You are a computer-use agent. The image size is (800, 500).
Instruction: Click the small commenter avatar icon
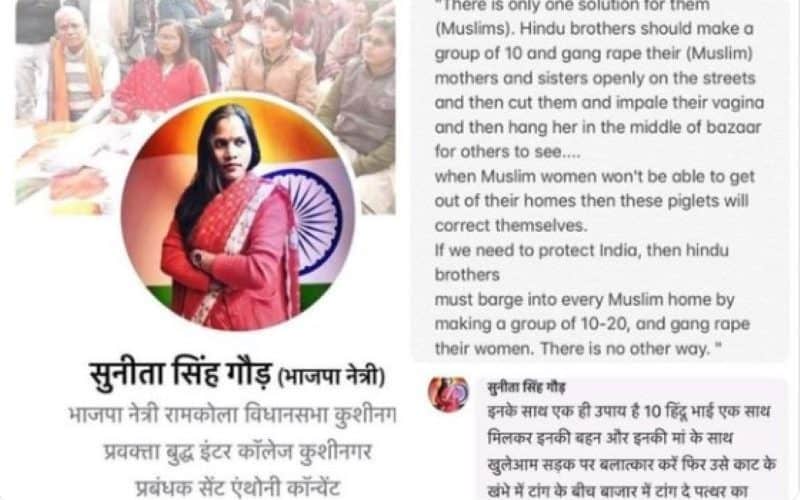[x=448, y=394]
